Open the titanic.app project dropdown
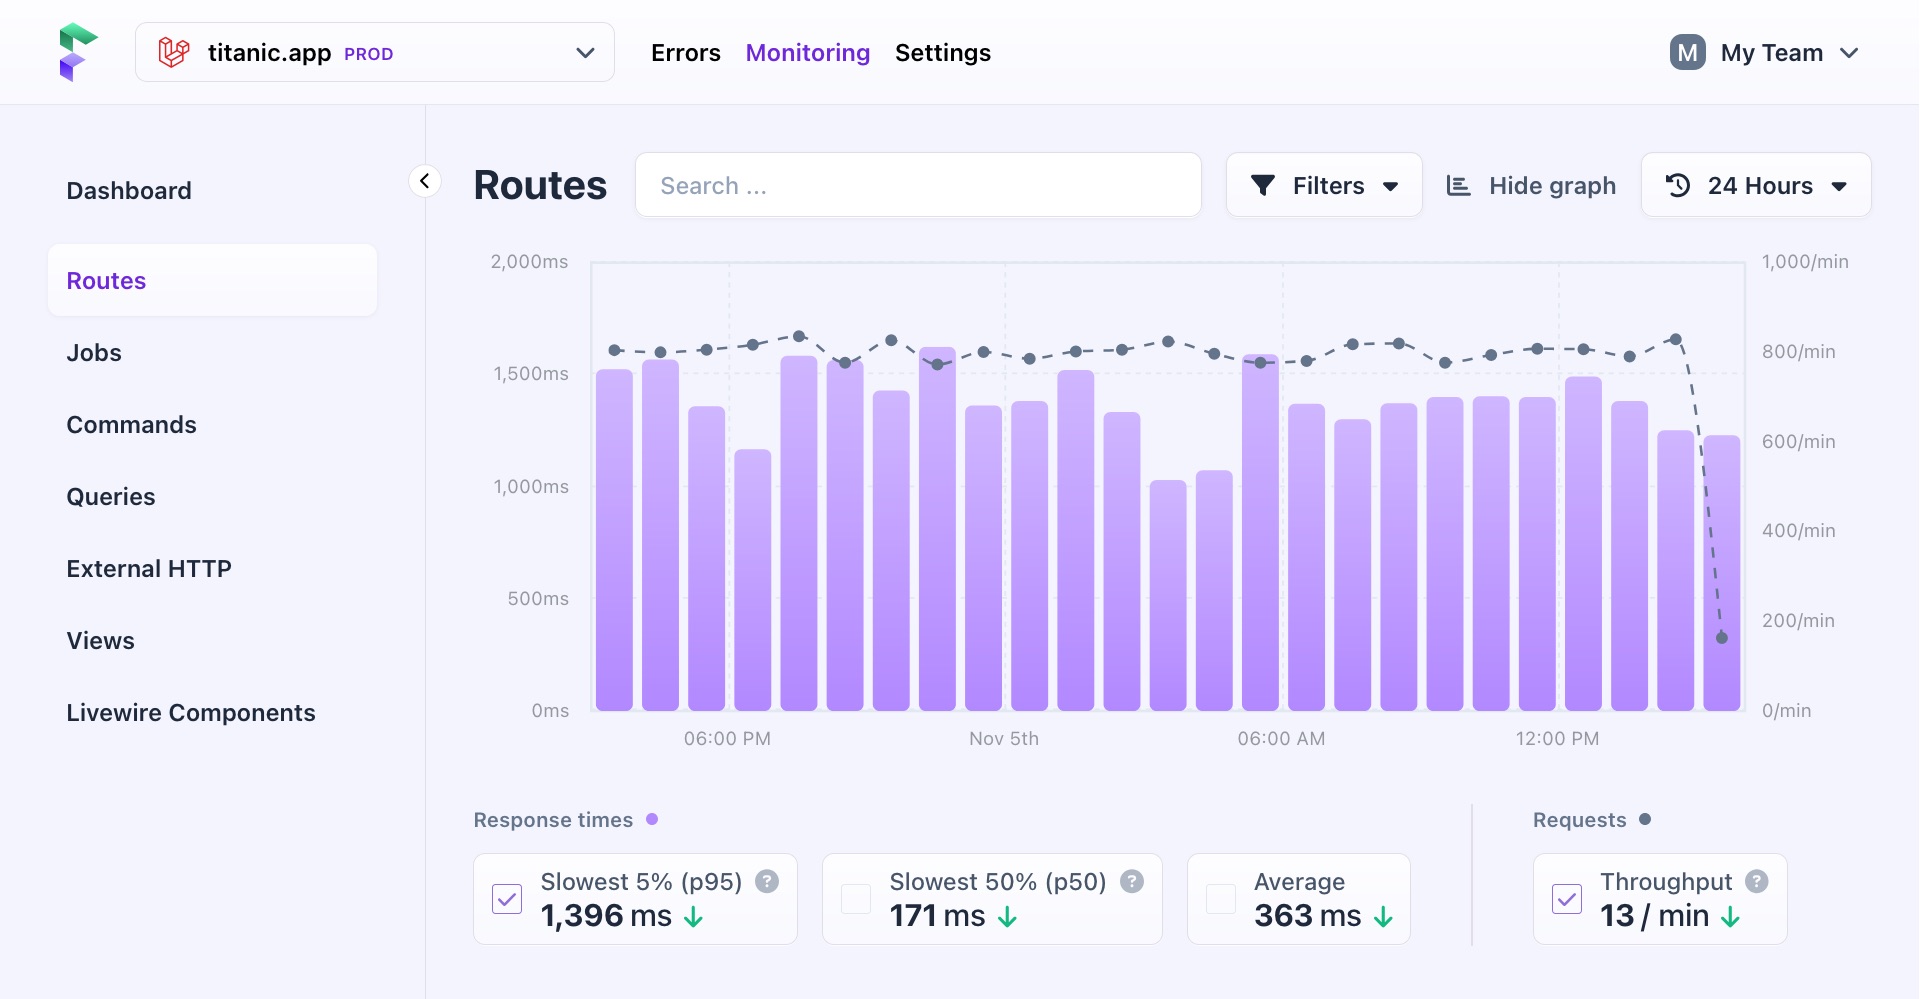The width and height of the screenshot is (1920, 999). point(585,52)
